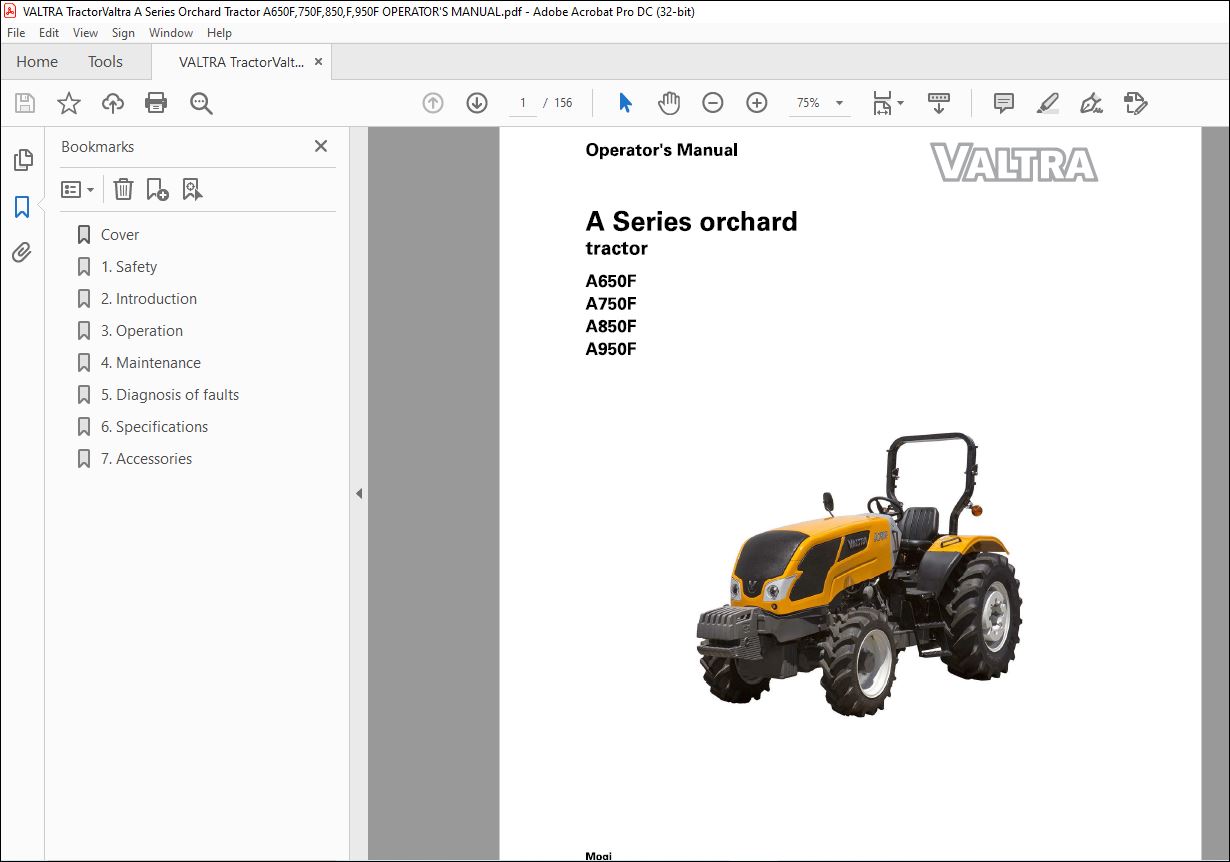The image size is (1230, 862).
Task: Open the Help menu
Action: pyautogui.click(x=219, y=33)
